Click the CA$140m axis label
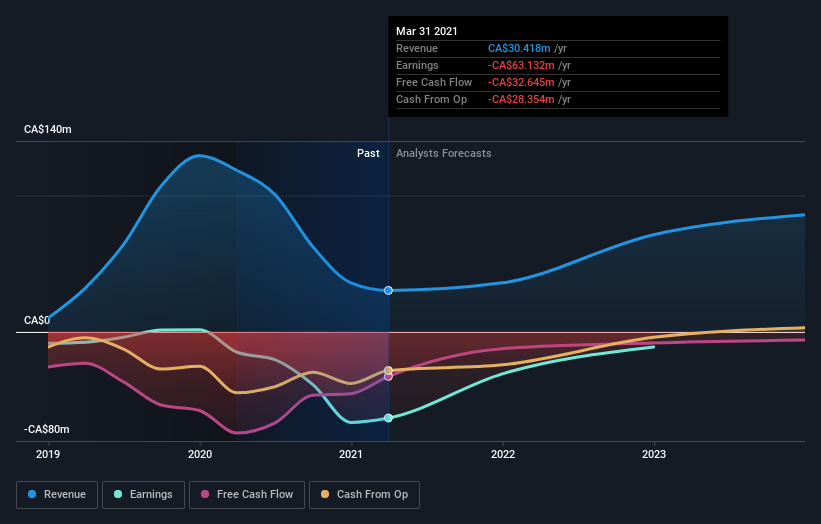 pos(48,129)
